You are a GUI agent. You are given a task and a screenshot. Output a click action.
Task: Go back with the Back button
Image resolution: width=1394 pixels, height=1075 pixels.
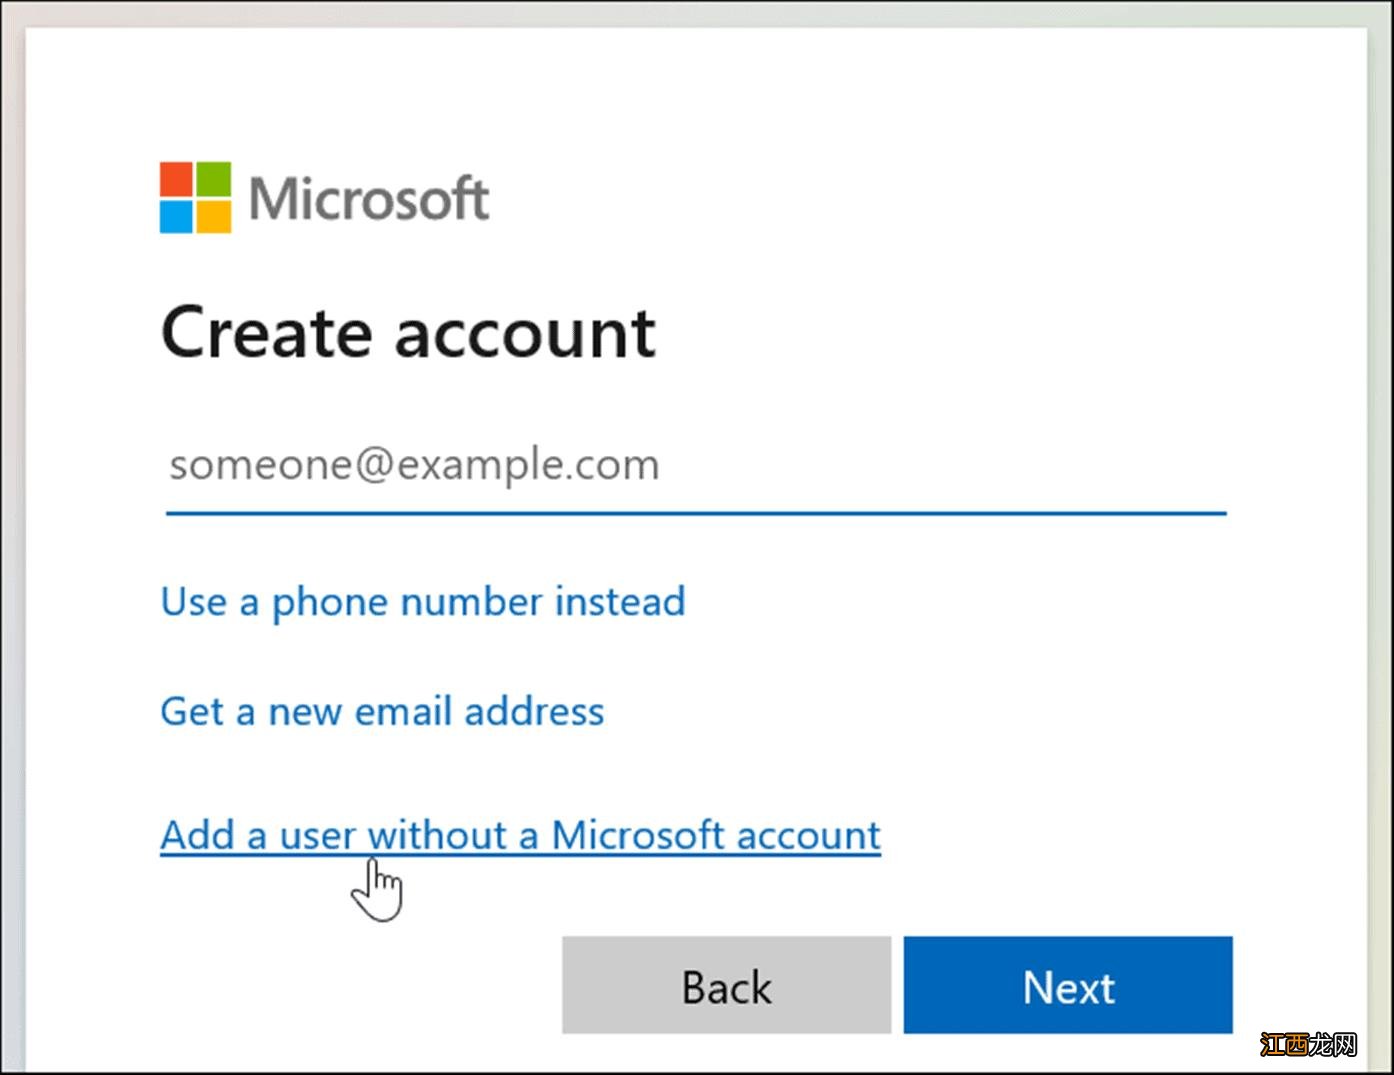click(x=726, y=985)
